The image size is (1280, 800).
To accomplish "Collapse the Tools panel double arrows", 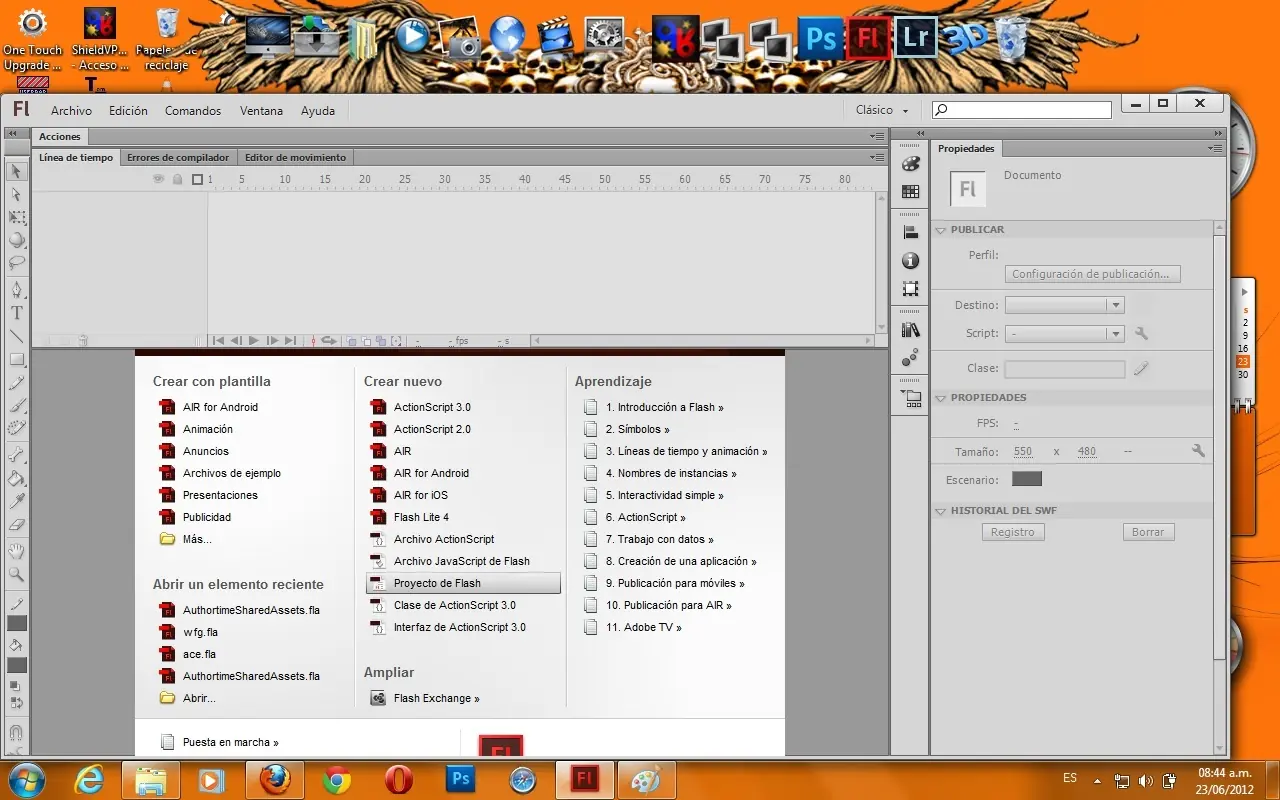I will coord(14,133).
